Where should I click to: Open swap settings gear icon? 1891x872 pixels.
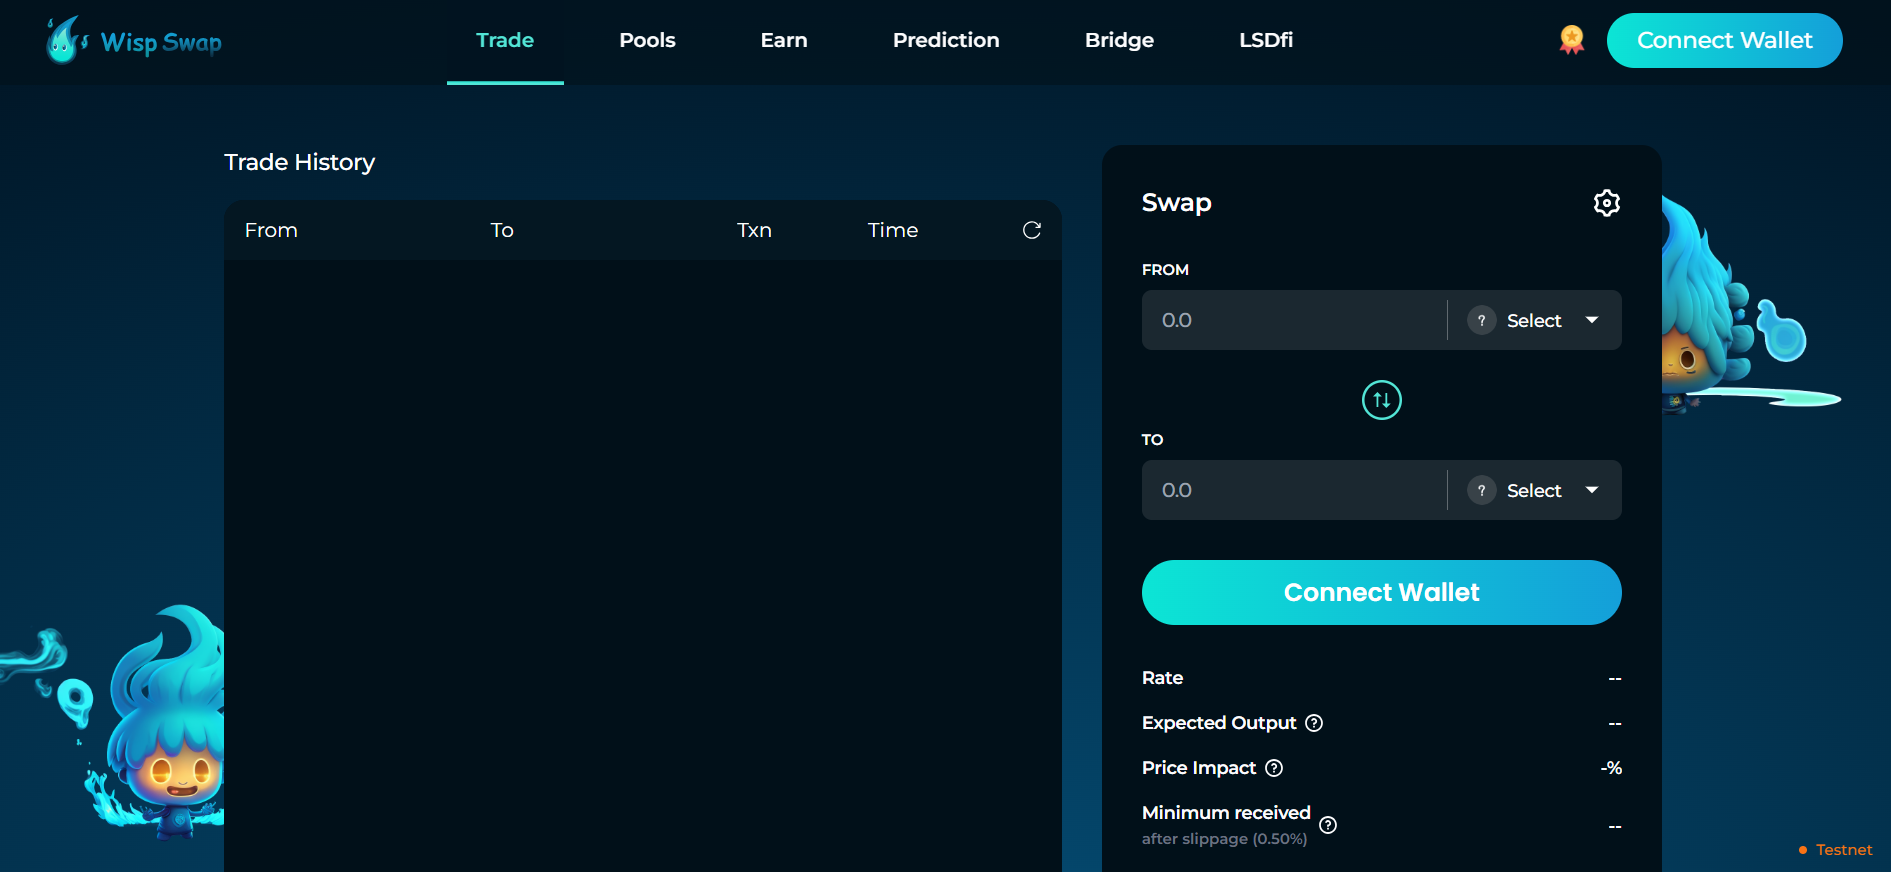[1606, 203]
